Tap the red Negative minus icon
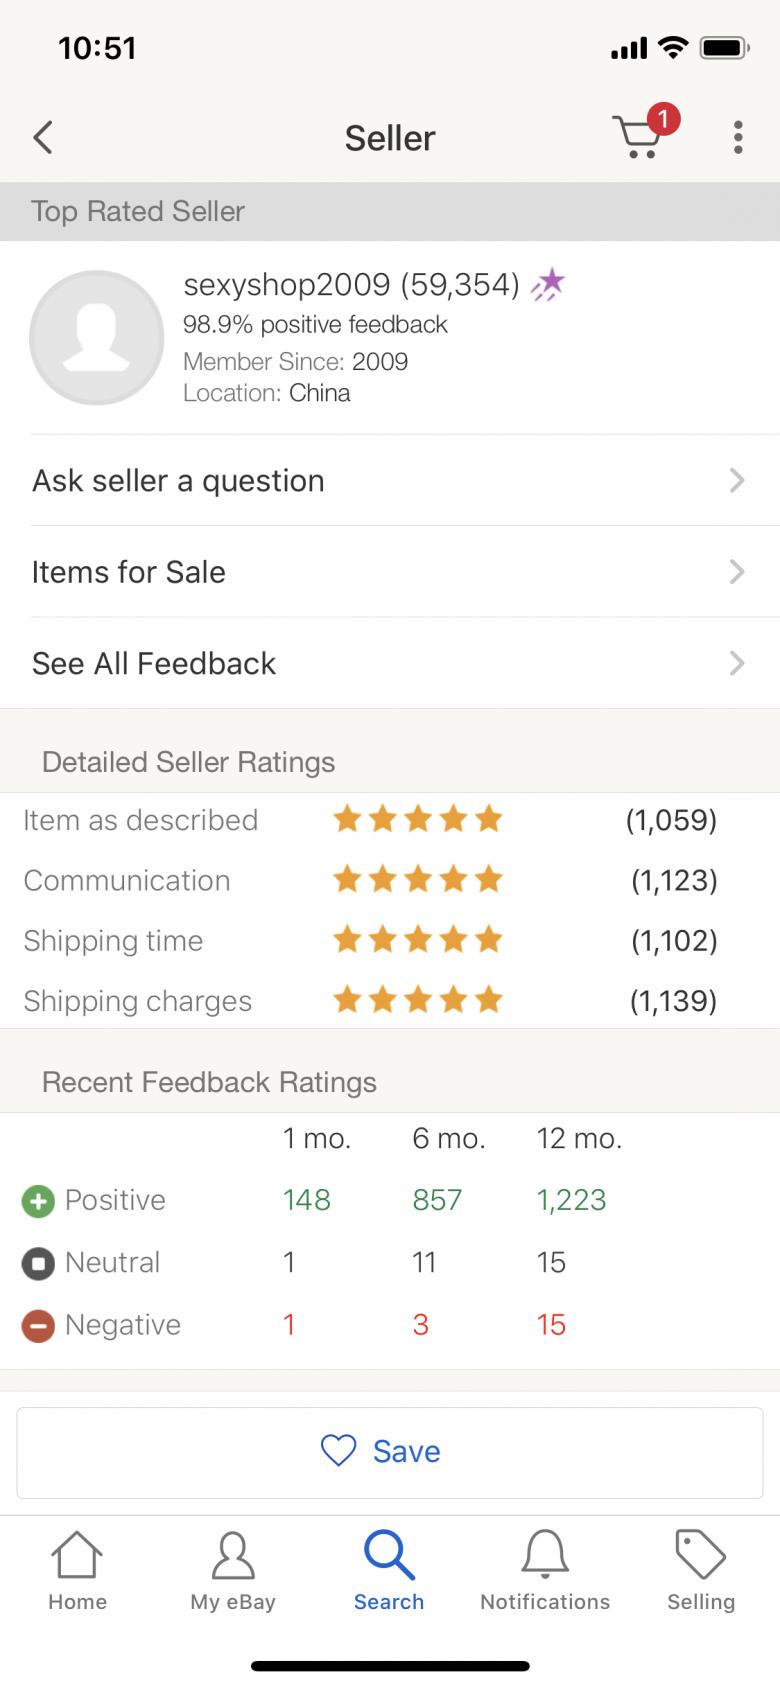 (x=38, y=1326)
